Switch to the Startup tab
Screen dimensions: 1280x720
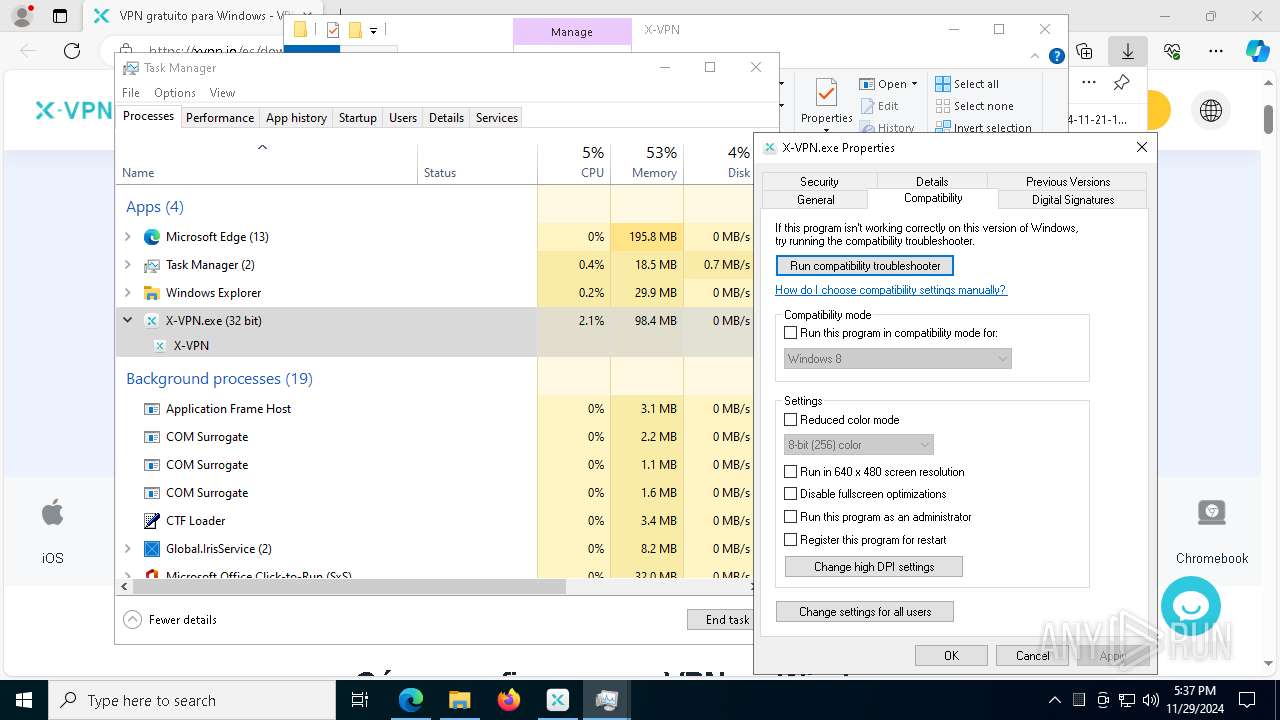coord(357,118)
